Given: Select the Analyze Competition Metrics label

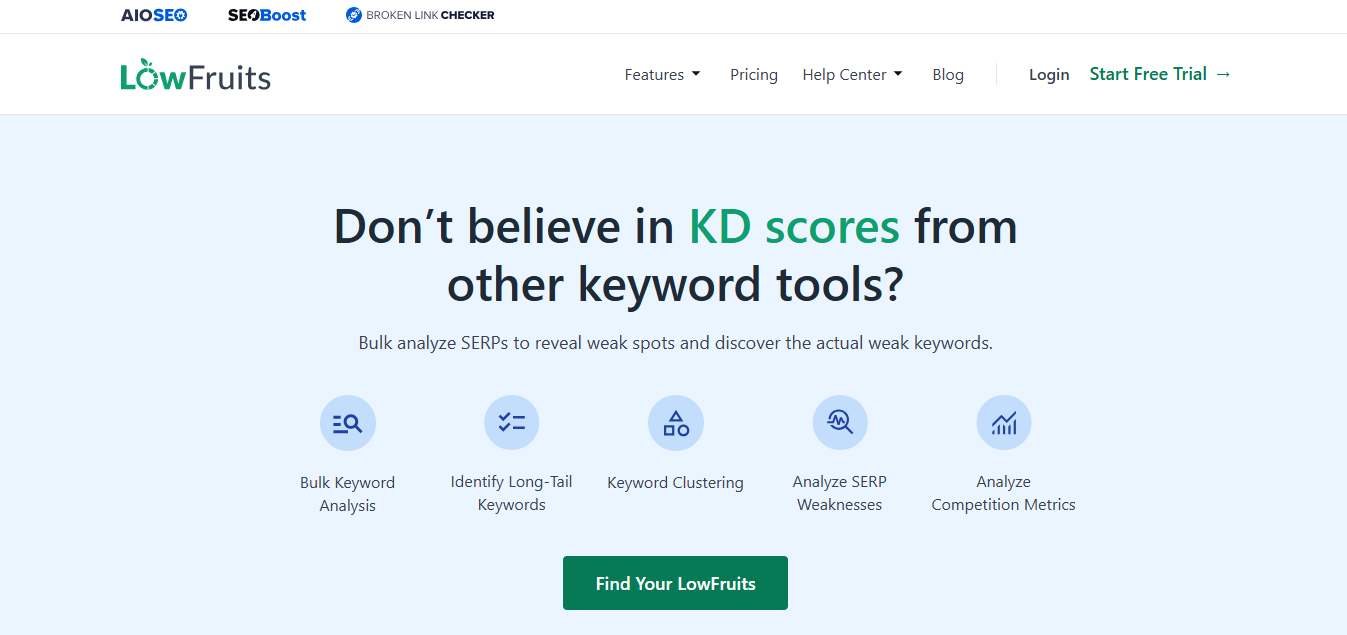Looking at the screenshot, I should [1003, 493].
